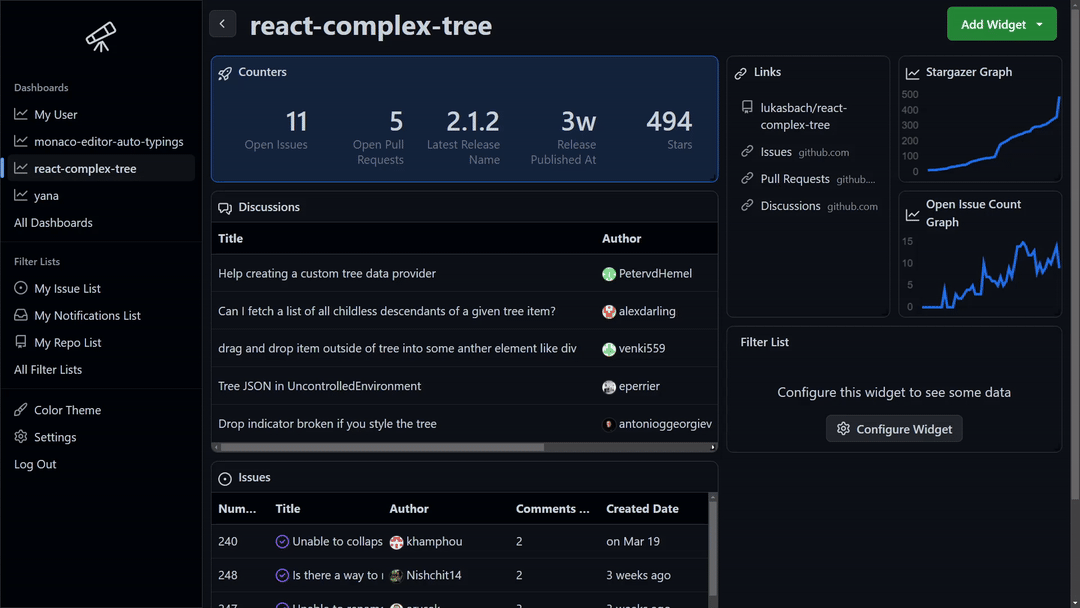The height and width of the screenshot is (608, 1080).
Task: Click repo icon beside lukasbach/react-complex-tree
Action: (747, 107)
